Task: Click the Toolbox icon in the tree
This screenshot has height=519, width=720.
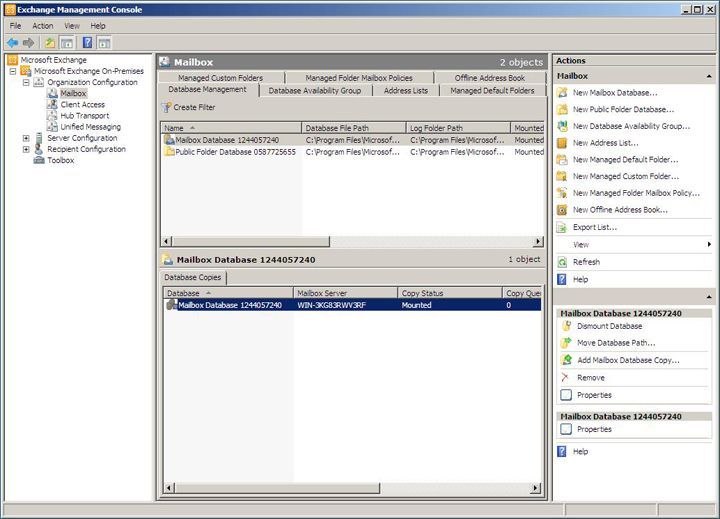Action: click(x=39, y=160)
